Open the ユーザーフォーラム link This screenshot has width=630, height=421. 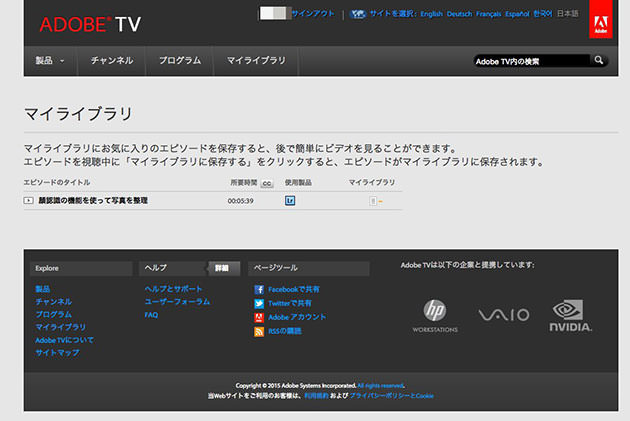pos(177,302)
